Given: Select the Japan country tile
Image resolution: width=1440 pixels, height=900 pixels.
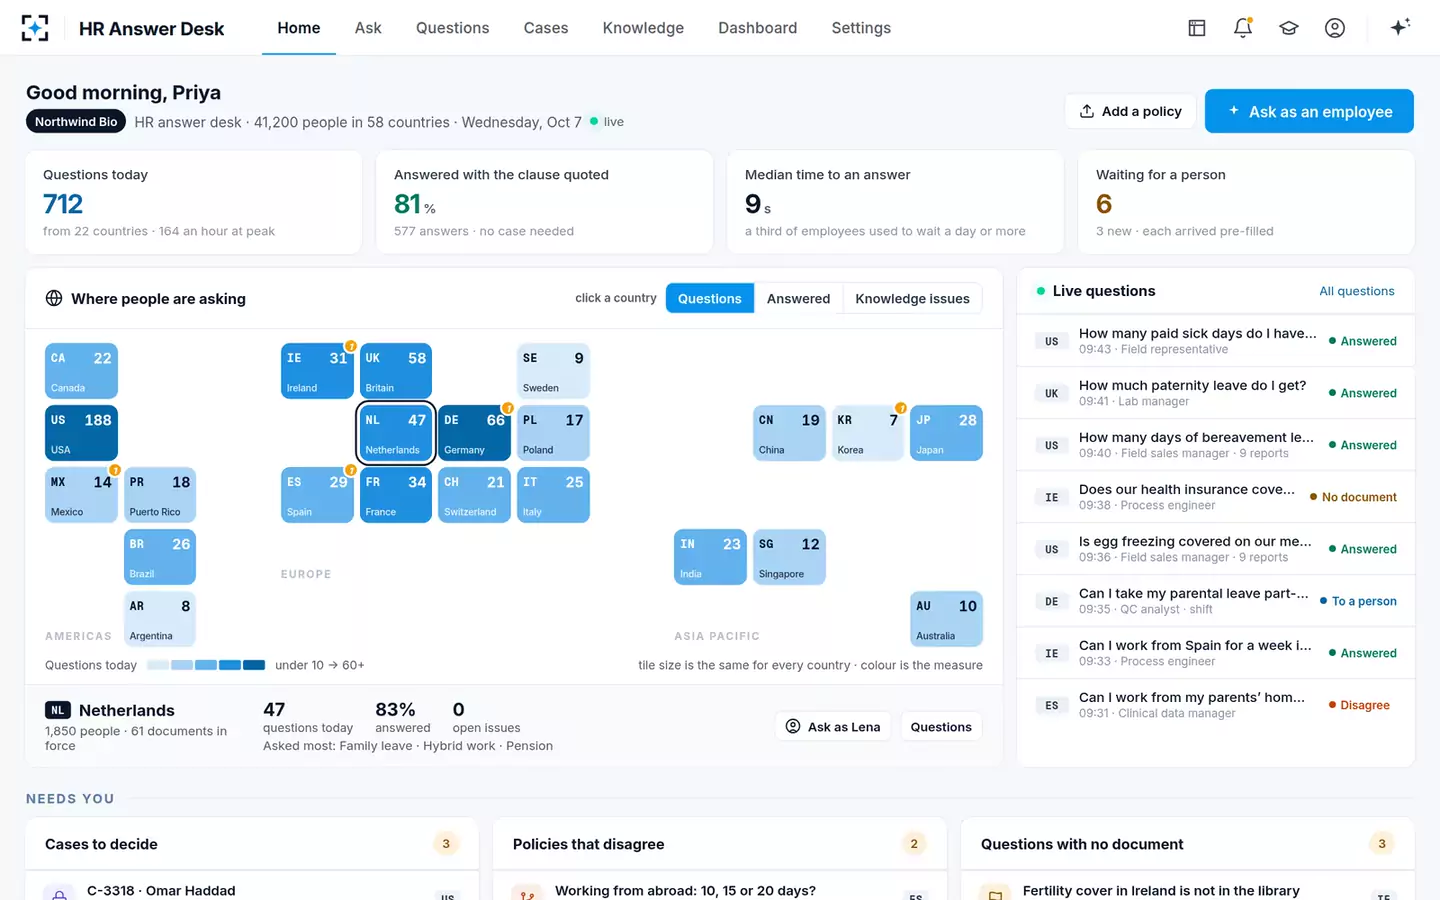Looking at the screenshot, I should tap(946, 433).
